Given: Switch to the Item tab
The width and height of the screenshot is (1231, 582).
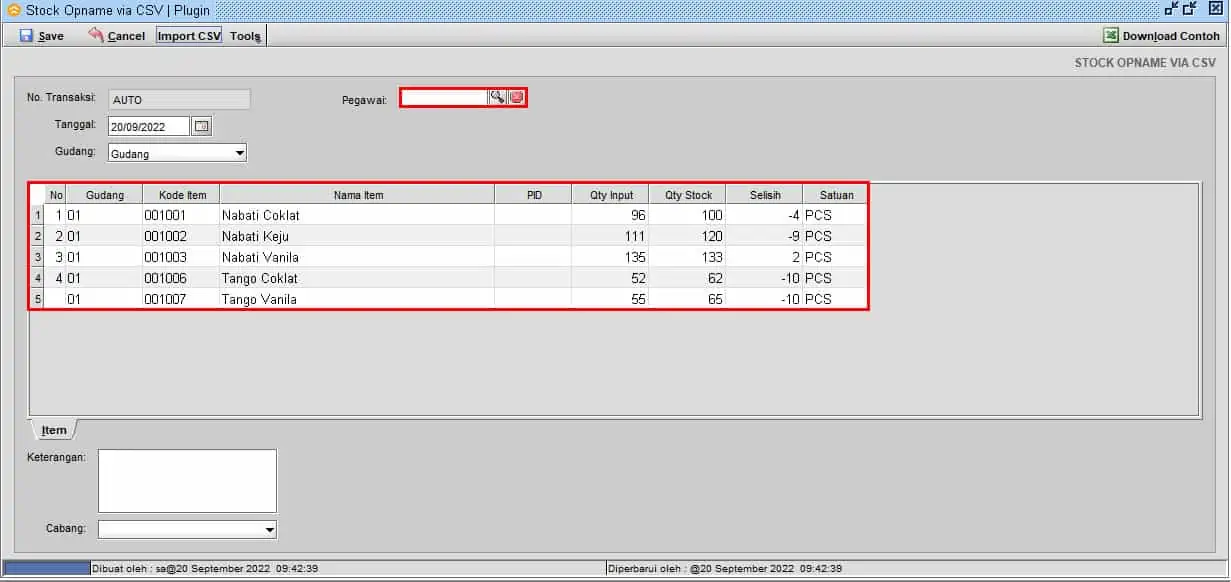Looking at the screenshot, I should [x=54, y=430].
